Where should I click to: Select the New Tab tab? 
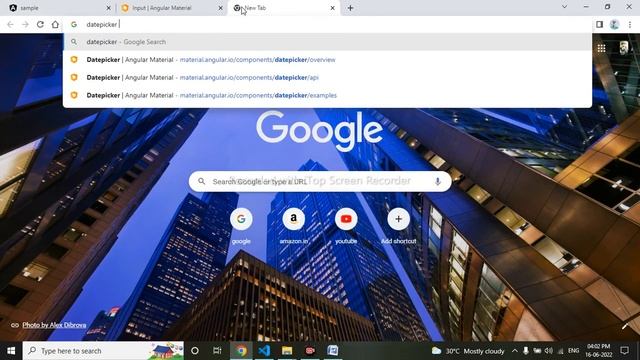(284, 8)
